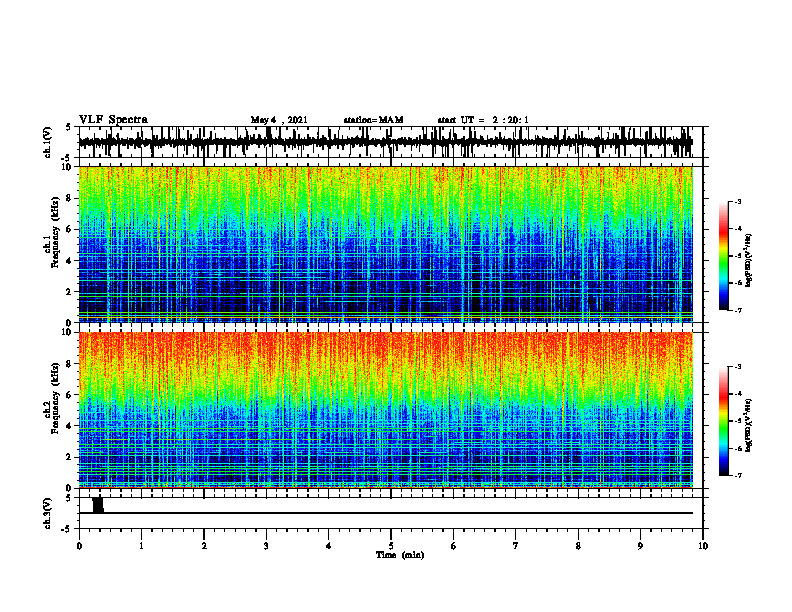Click the 7 minute tick label on the time axis

tap(516, 546)
